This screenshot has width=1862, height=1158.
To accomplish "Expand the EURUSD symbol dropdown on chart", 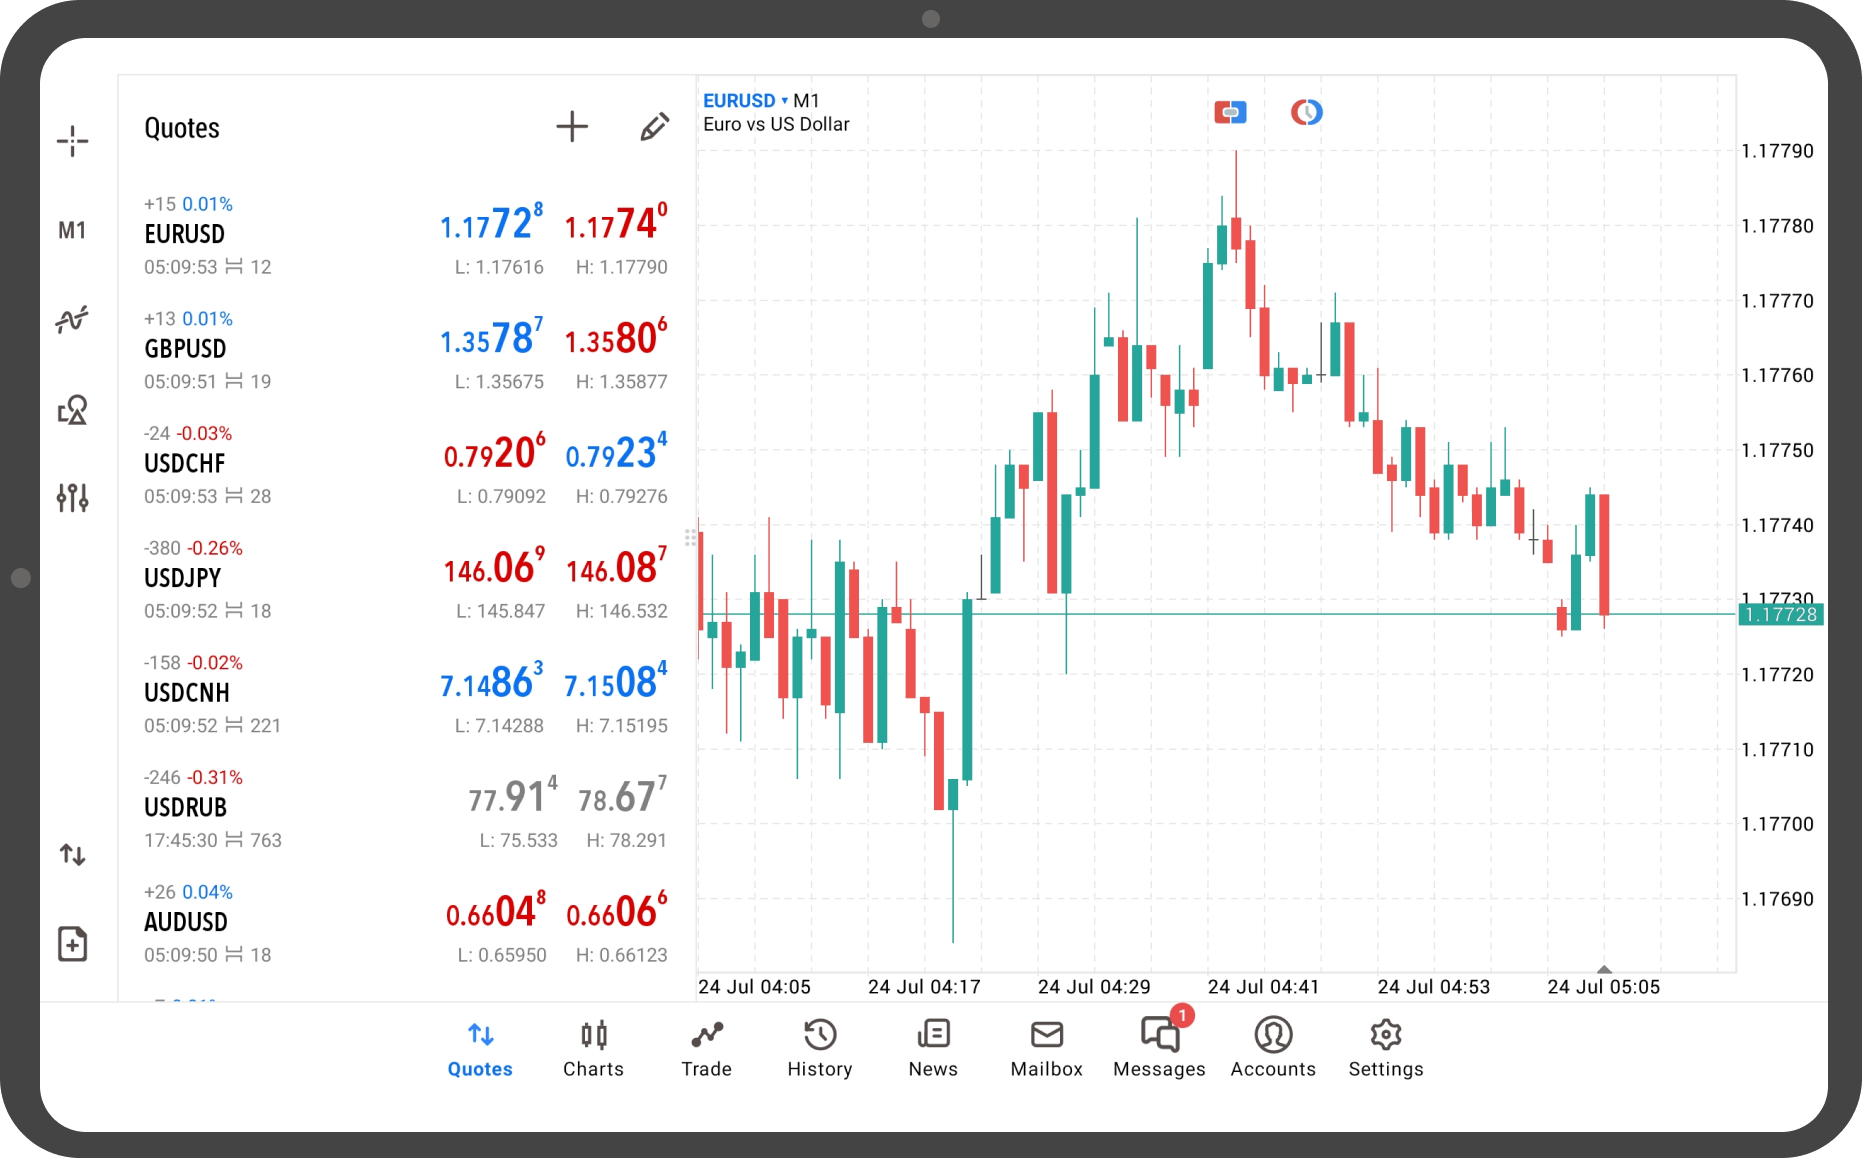I will (745, 100).
